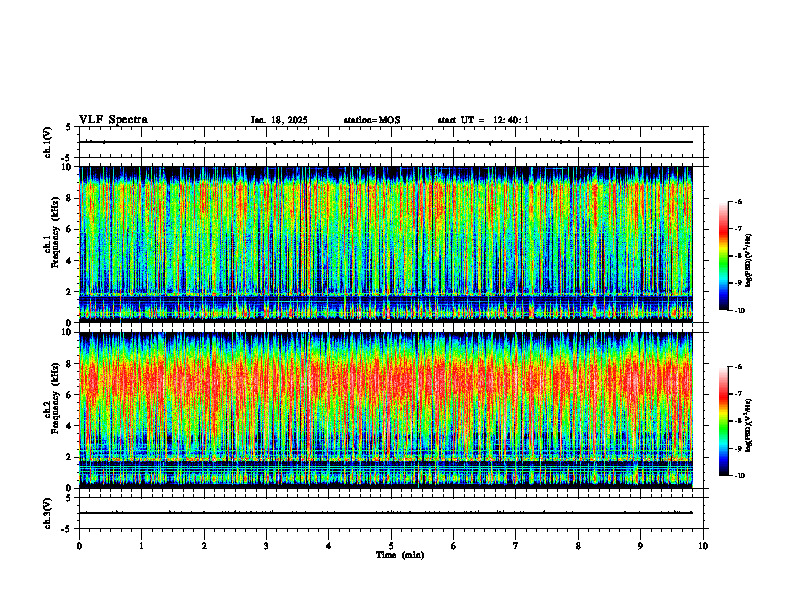Click the "-6" label on the ch.1 color bar
The height and width of the screenshot is (612, 792).
738,201
